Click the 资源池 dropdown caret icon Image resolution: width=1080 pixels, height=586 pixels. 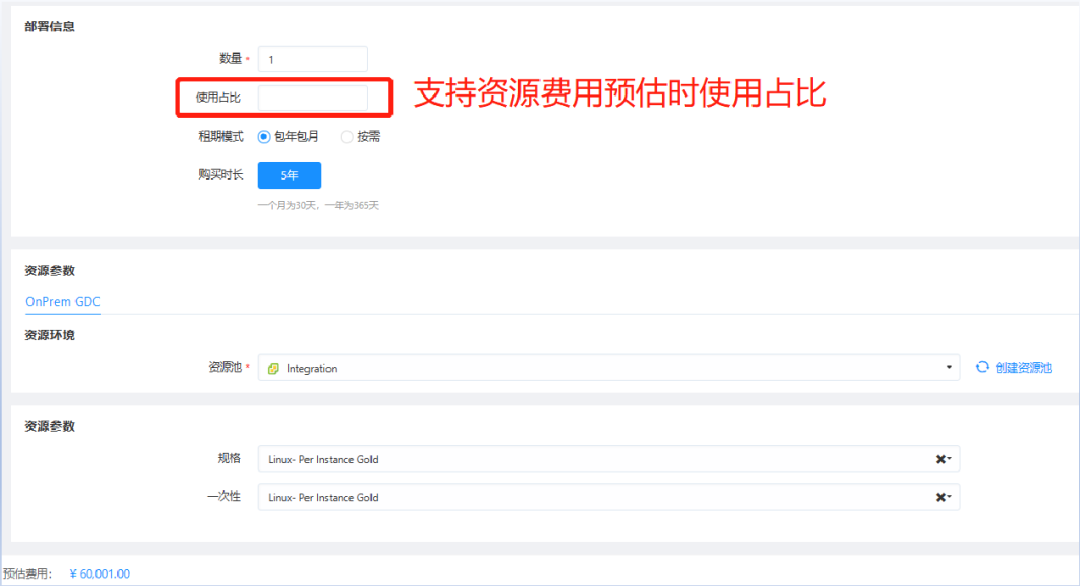[x=950, y=367]
